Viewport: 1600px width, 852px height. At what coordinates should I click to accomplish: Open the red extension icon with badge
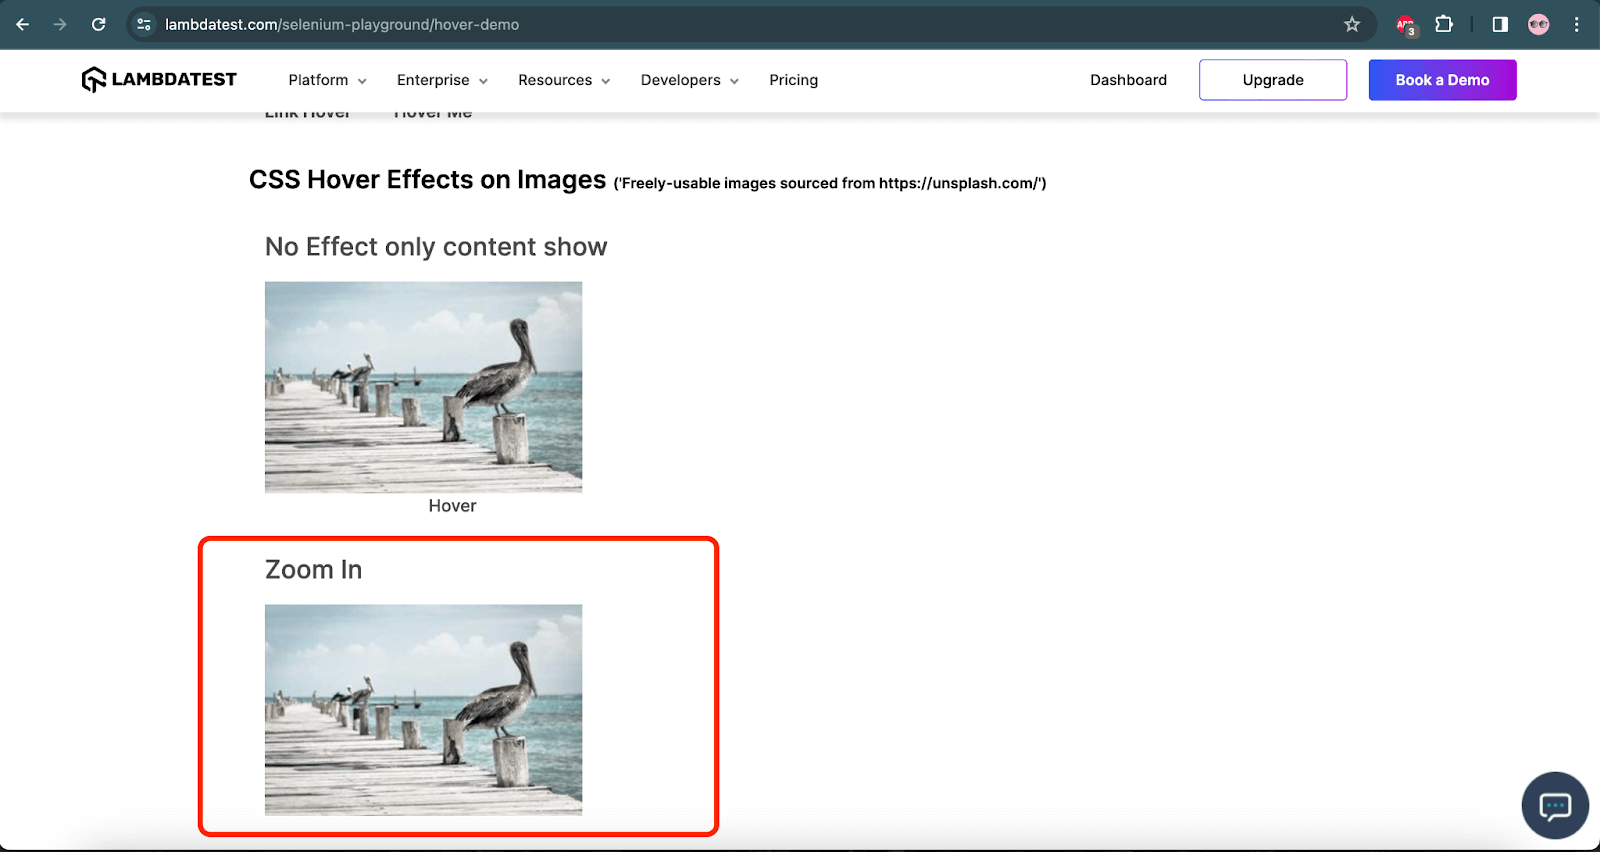[x=1406, y=25]
